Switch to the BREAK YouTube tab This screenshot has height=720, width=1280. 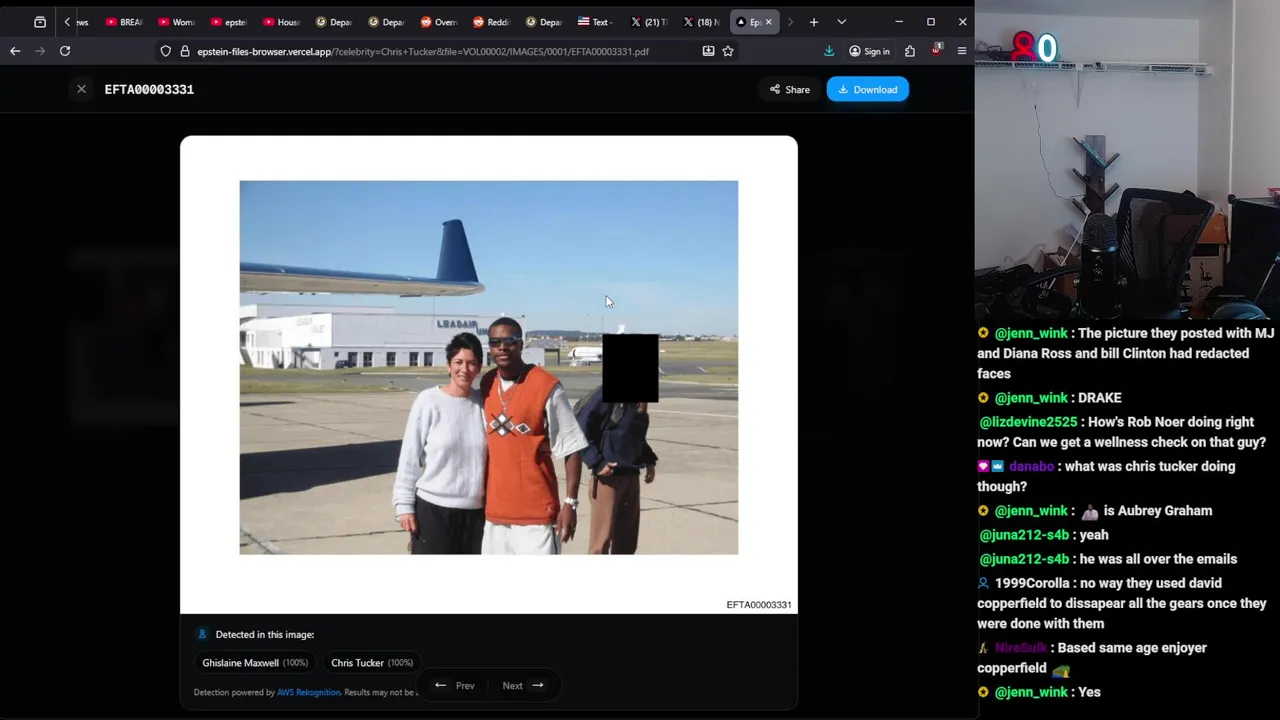[x=123, y=22]
